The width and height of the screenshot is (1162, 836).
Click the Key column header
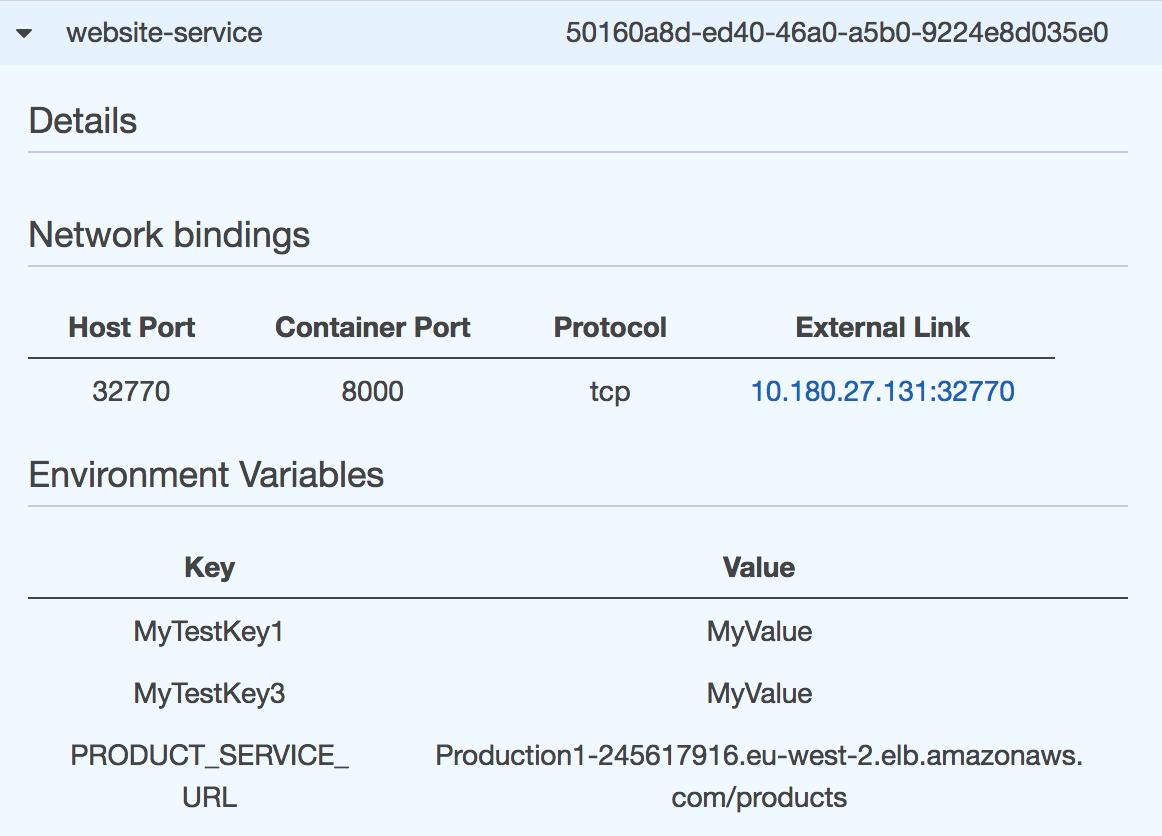pyautogui.click(x=209, y=568)
